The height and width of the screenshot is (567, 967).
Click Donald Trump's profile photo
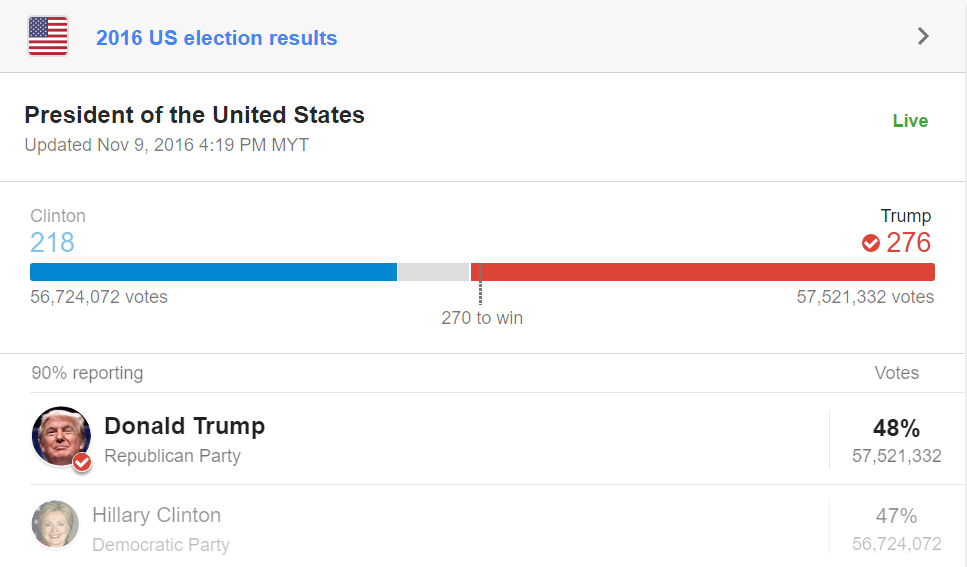(59, 435)
